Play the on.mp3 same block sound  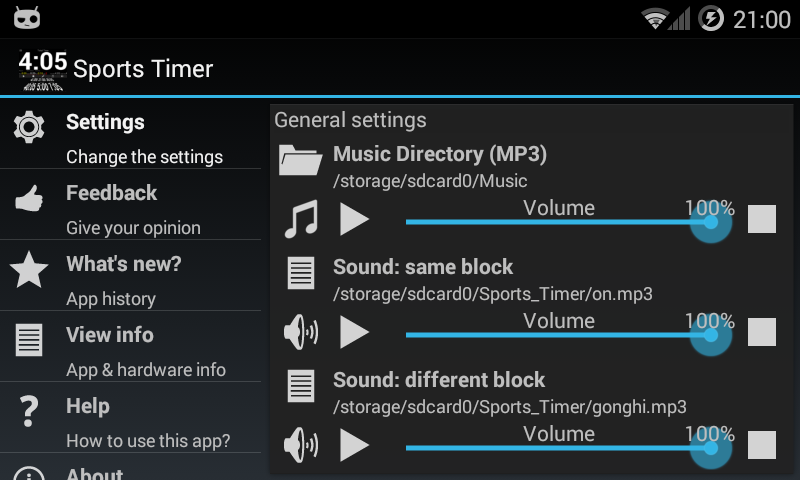click(x=355, y=332)
